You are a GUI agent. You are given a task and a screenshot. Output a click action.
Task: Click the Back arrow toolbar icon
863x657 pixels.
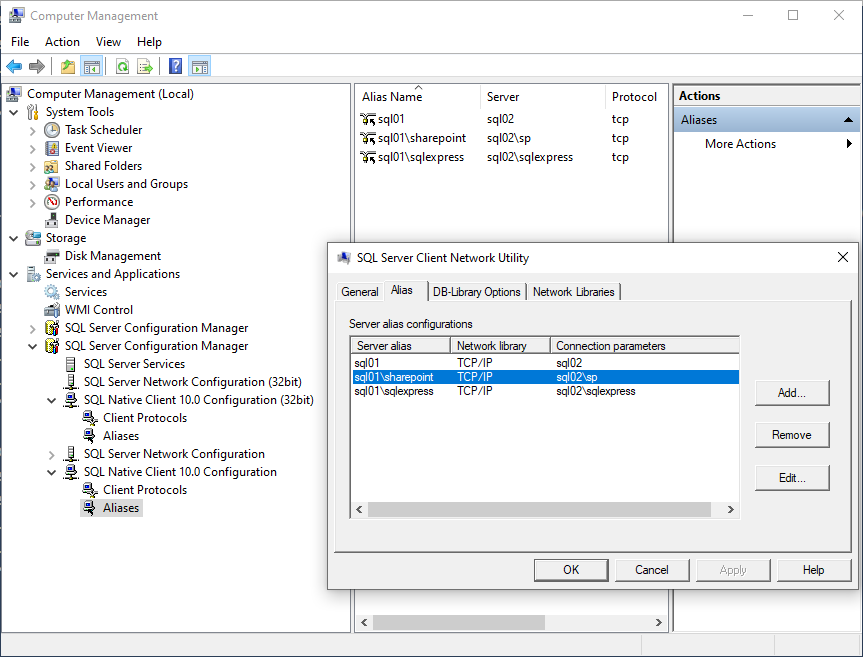point(14,67)
